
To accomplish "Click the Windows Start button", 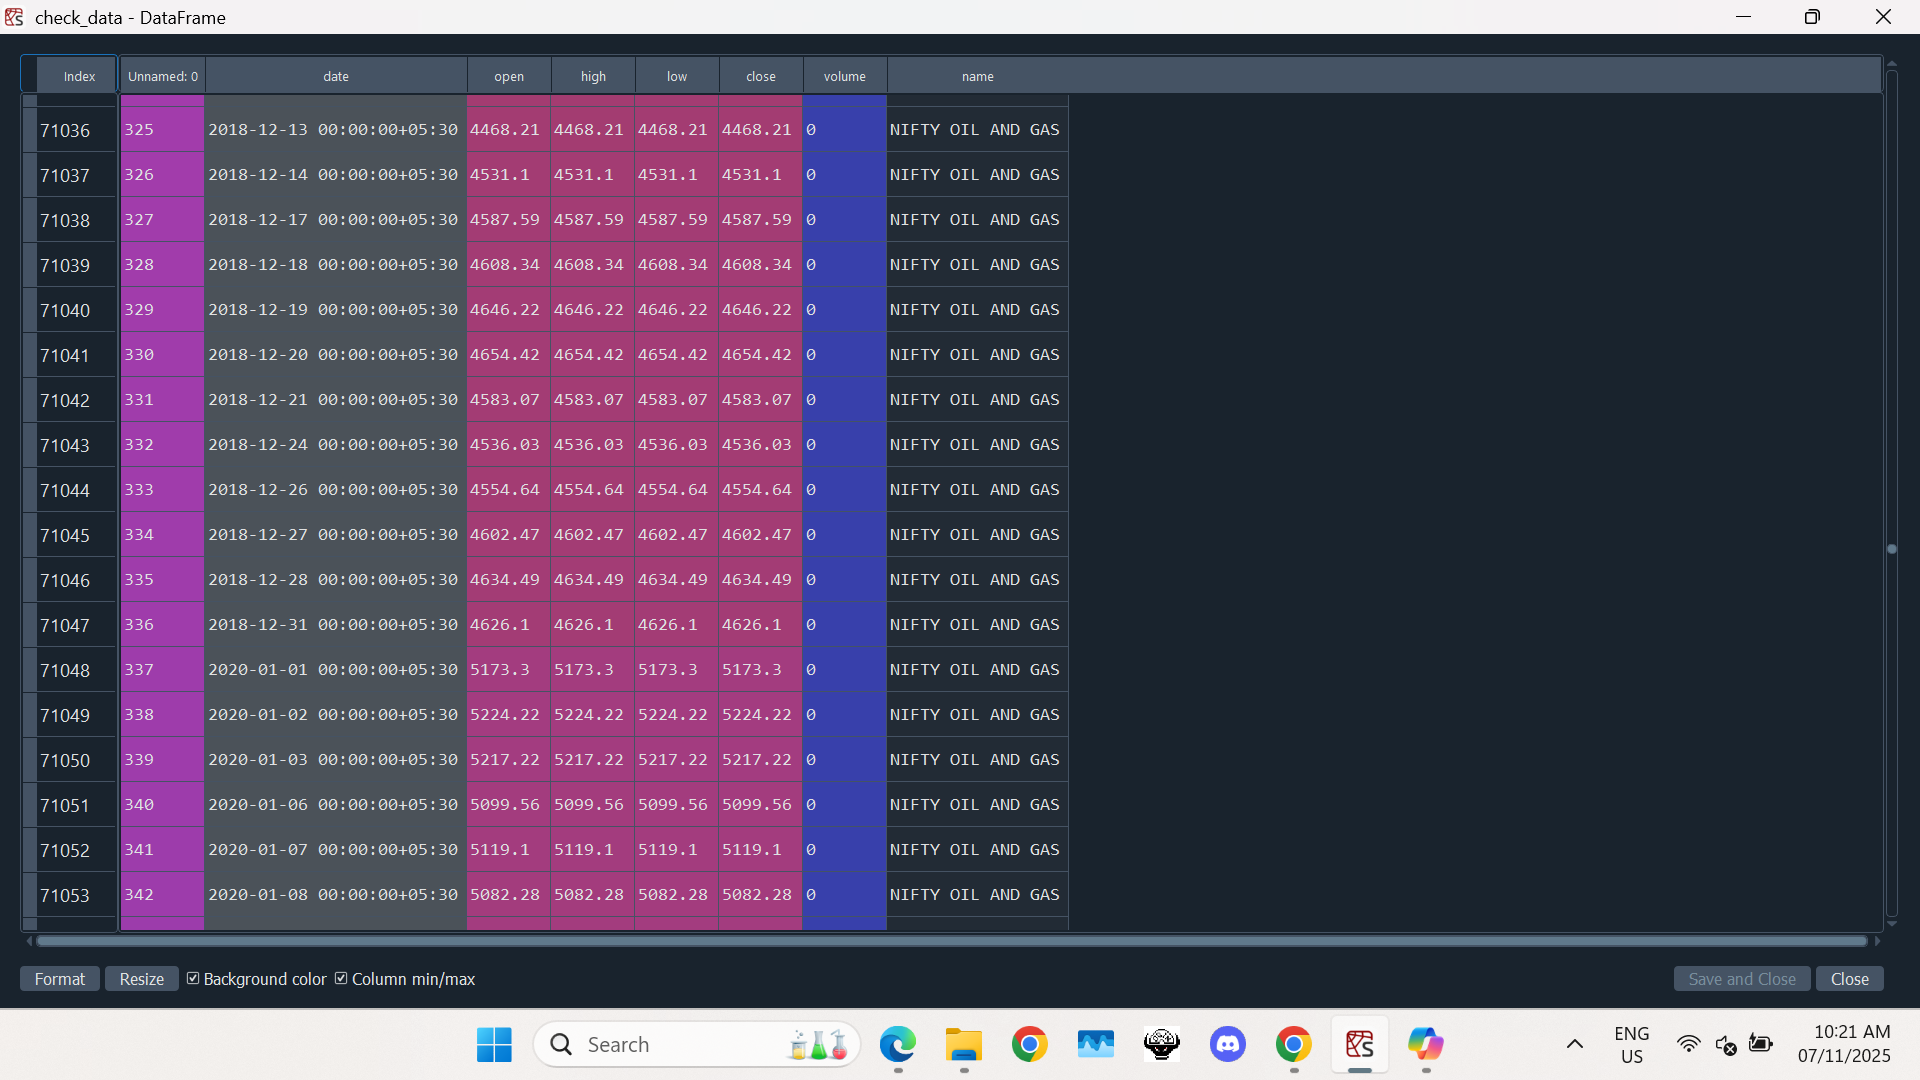I will [x=494, y=1045].
